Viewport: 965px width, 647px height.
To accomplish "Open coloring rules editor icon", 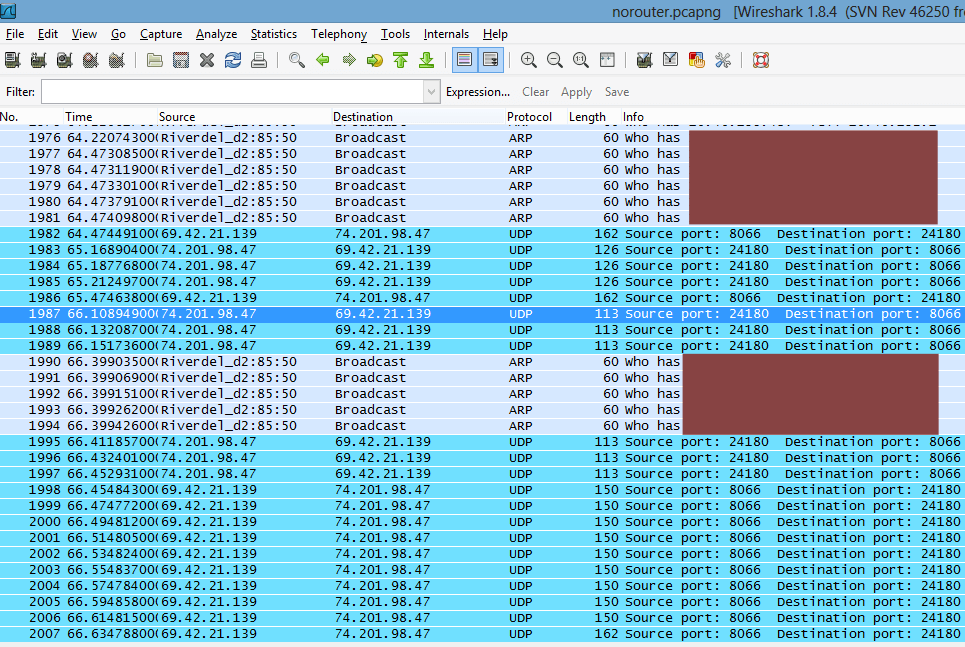I will click(x=697, y=60).
